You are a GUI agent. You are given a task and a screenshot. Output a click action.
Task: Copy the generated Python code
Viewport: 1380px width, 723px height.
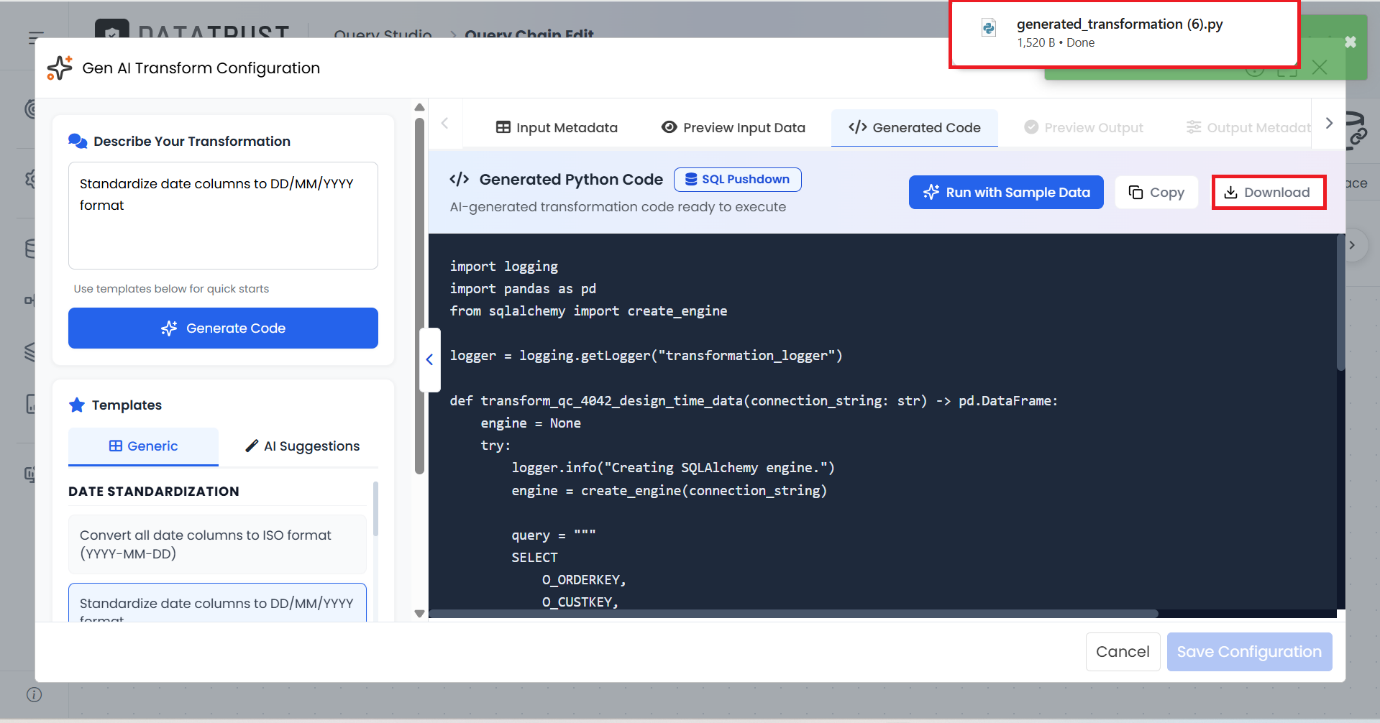point(1157,192)
